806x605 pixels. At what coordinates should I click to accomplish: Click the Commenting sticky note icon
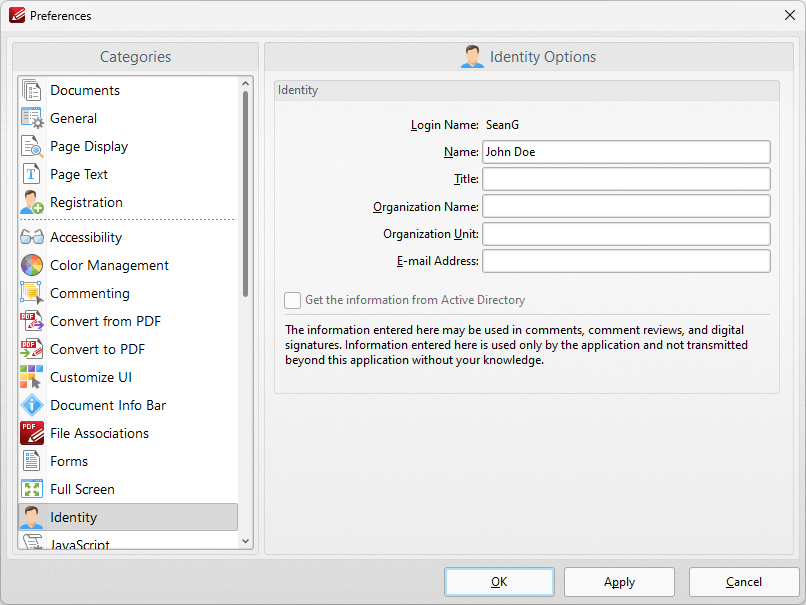pos(31,294)
